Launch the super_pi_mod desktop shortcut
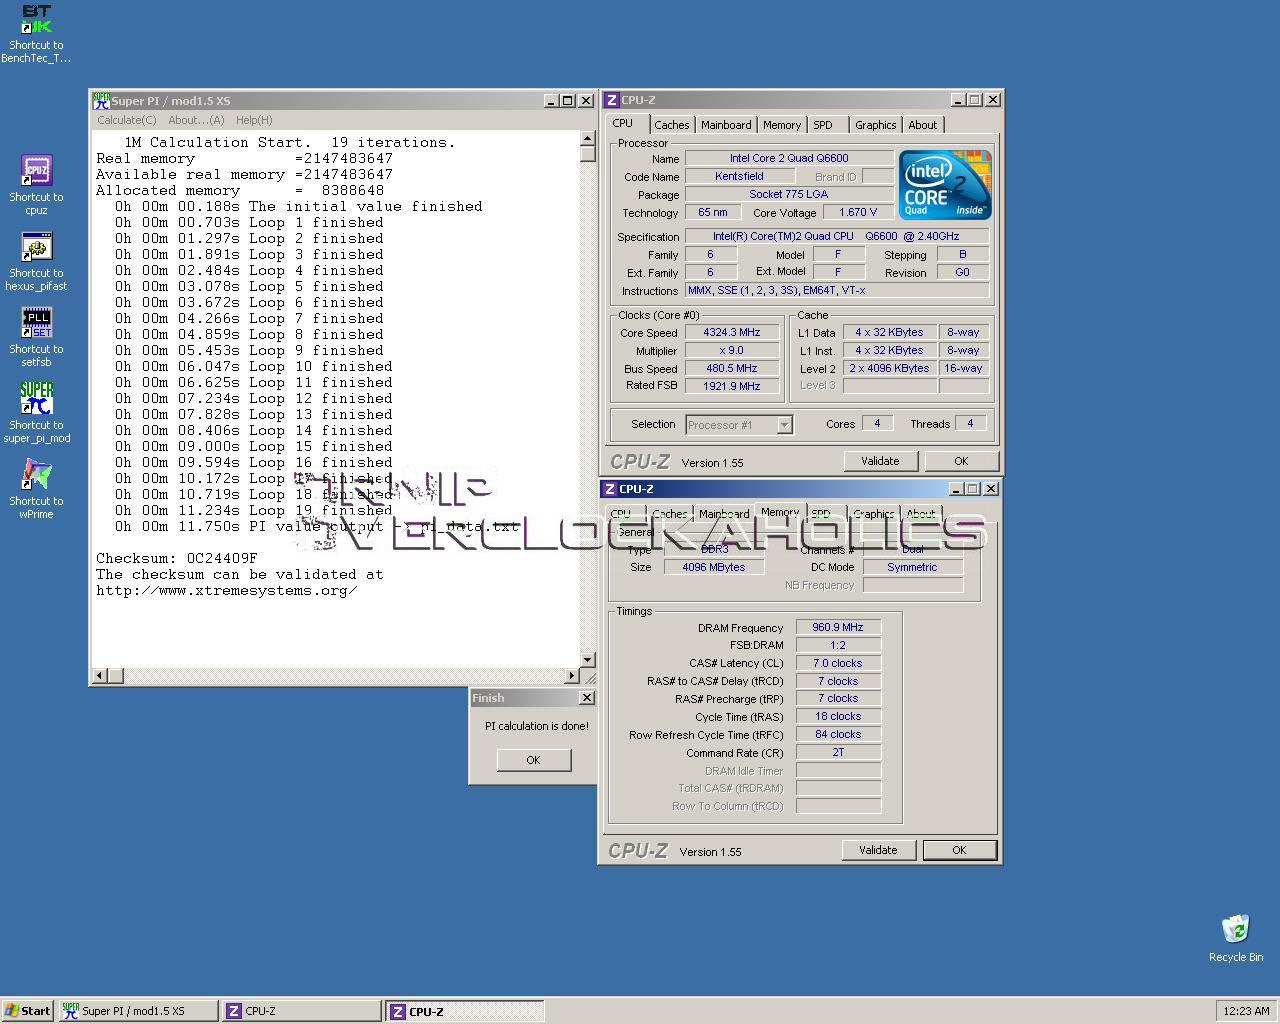 (36, 399)
